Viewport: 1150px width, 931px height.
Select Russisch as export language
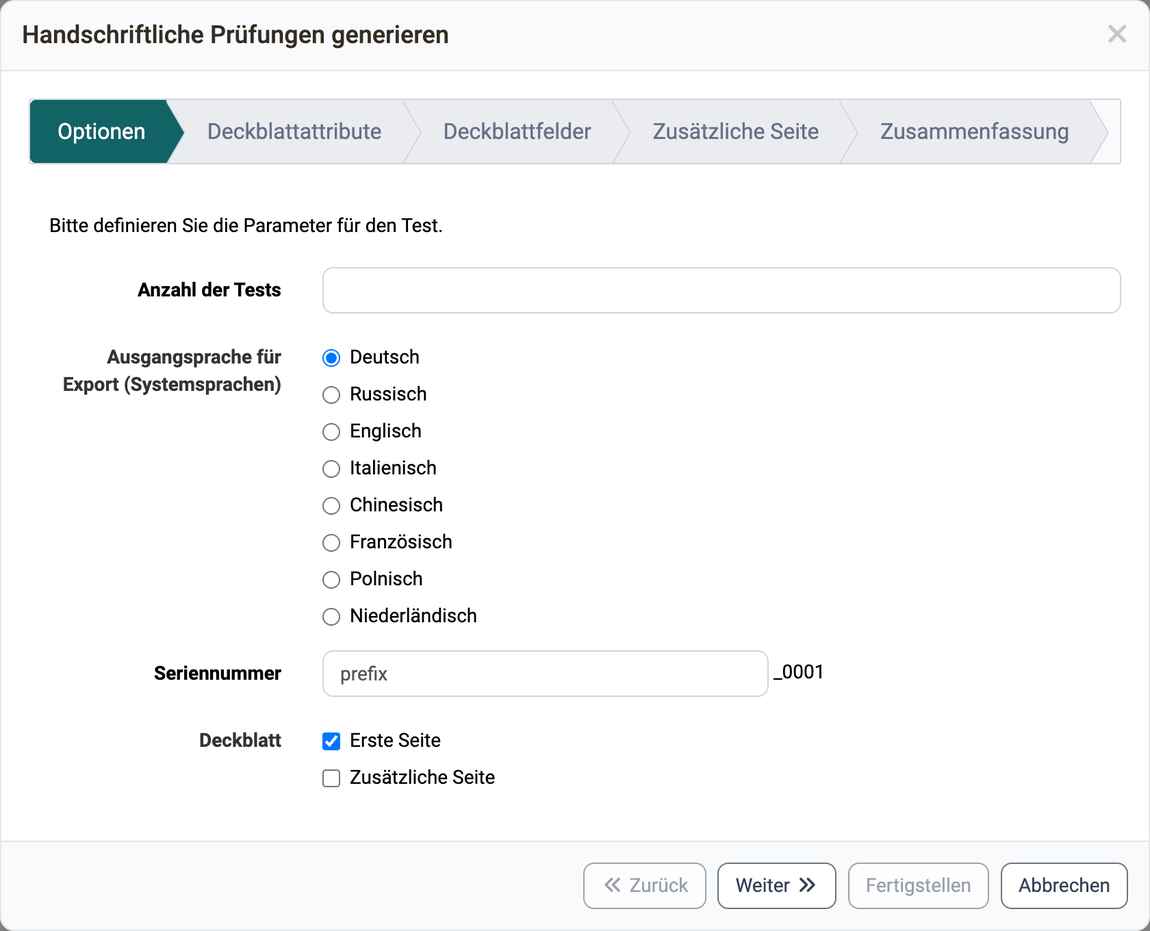tap(332, 395)
